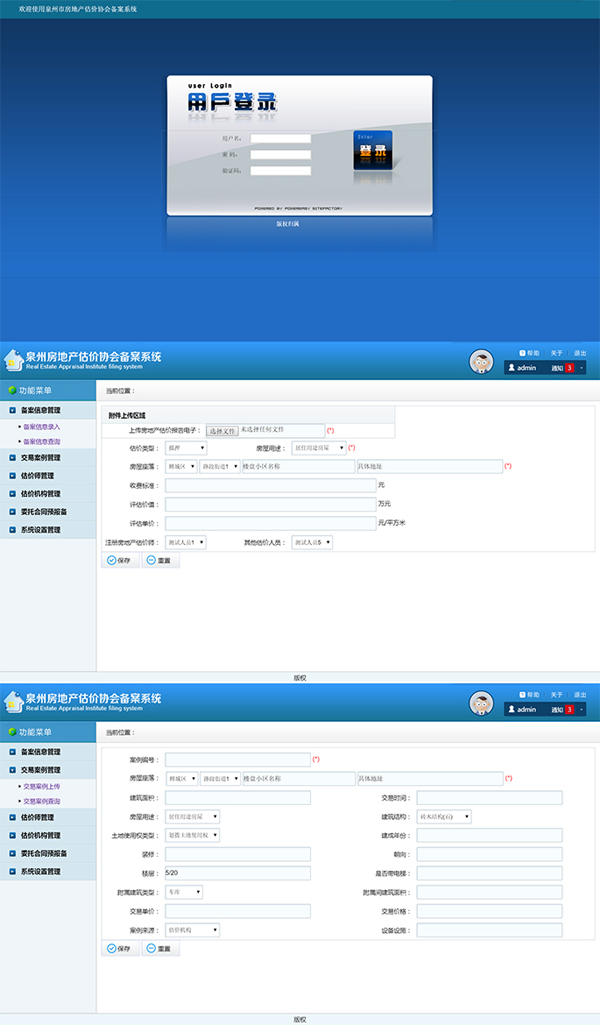The height and width of the screenshot is (1025, 600).
Task: Click the 交易时间 input field
Action: 489,798
